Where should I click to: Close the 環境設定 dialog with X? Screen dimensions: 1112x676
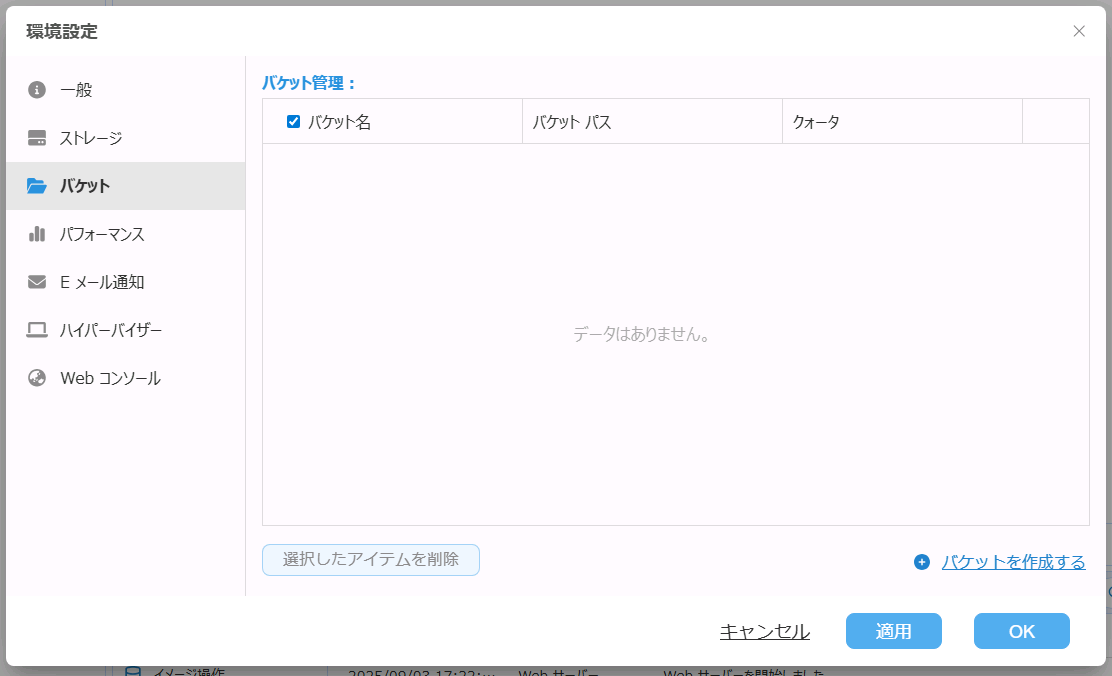(x=1079, y=31)
